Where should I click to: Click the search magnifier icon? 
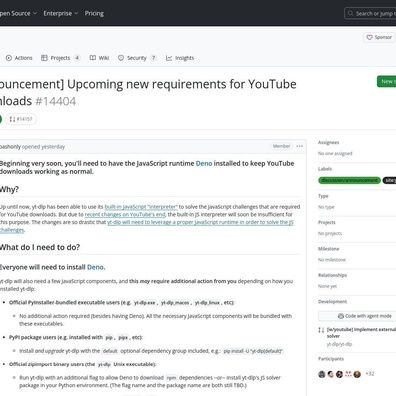[350, 13]
